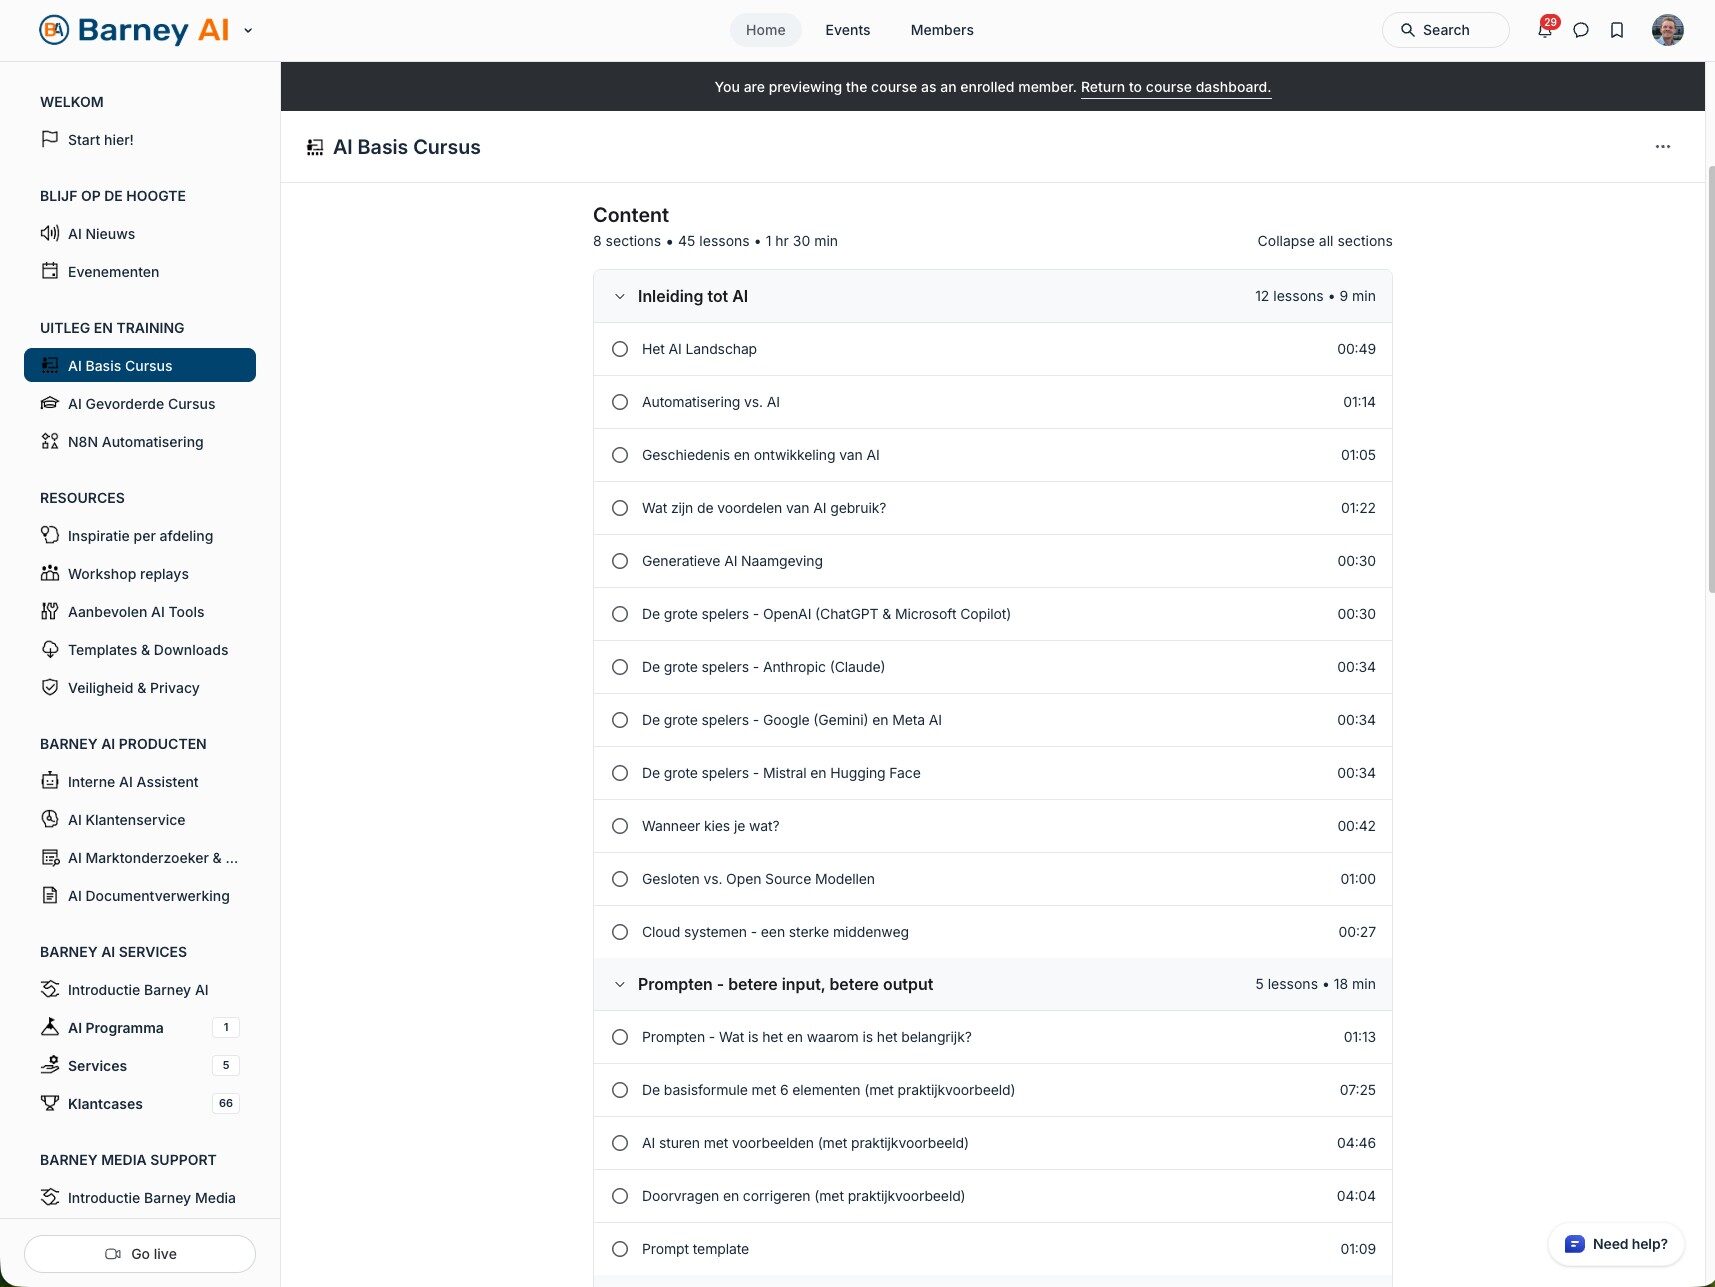This screenshot has width=1715, height=1287.
Task: Click the Klantcases trophy icon
Action: [x=50, y=1103]
